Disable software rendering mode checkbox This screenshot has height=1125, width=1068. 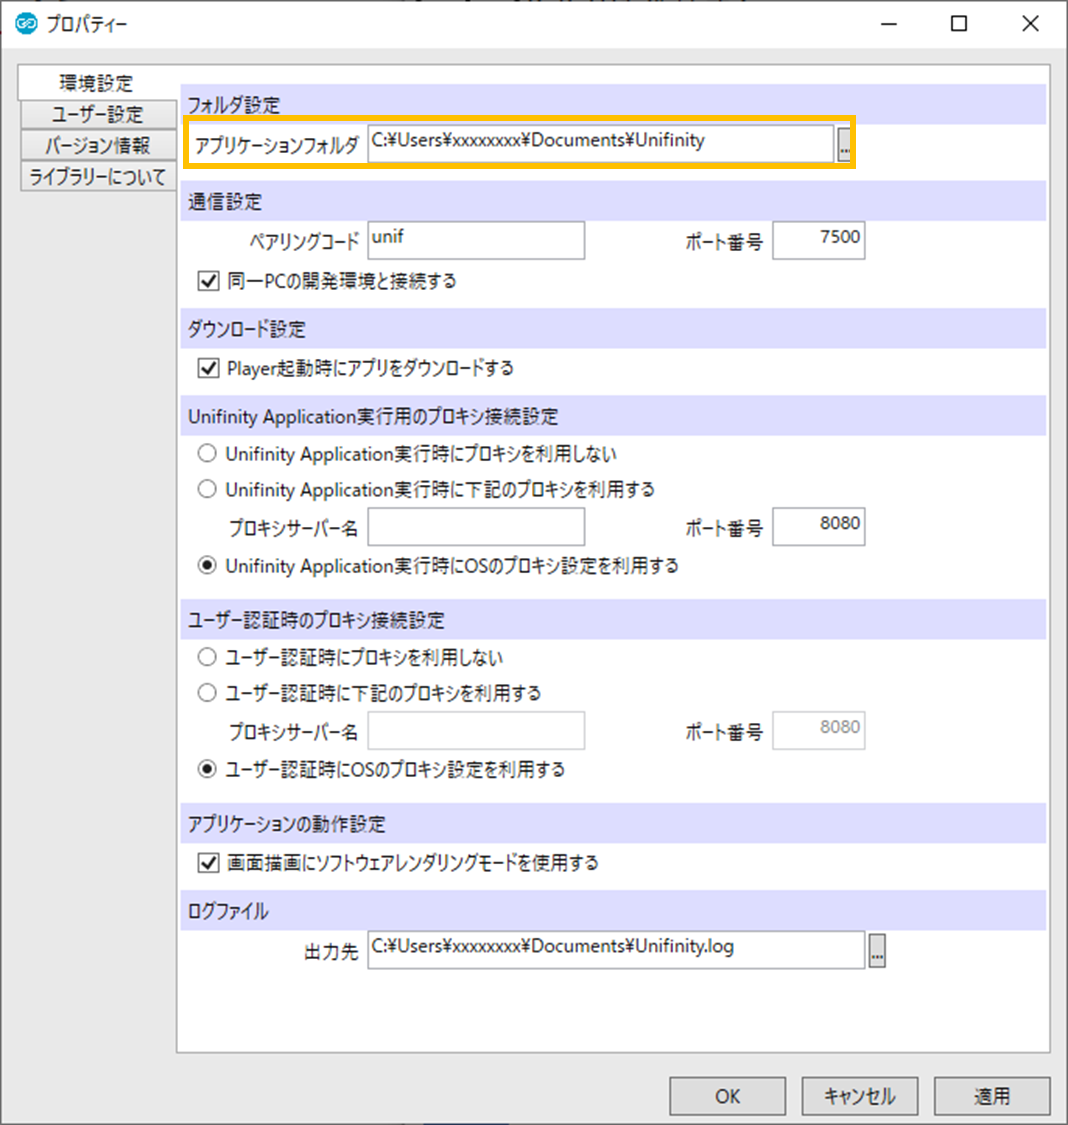tap(209, 862)
